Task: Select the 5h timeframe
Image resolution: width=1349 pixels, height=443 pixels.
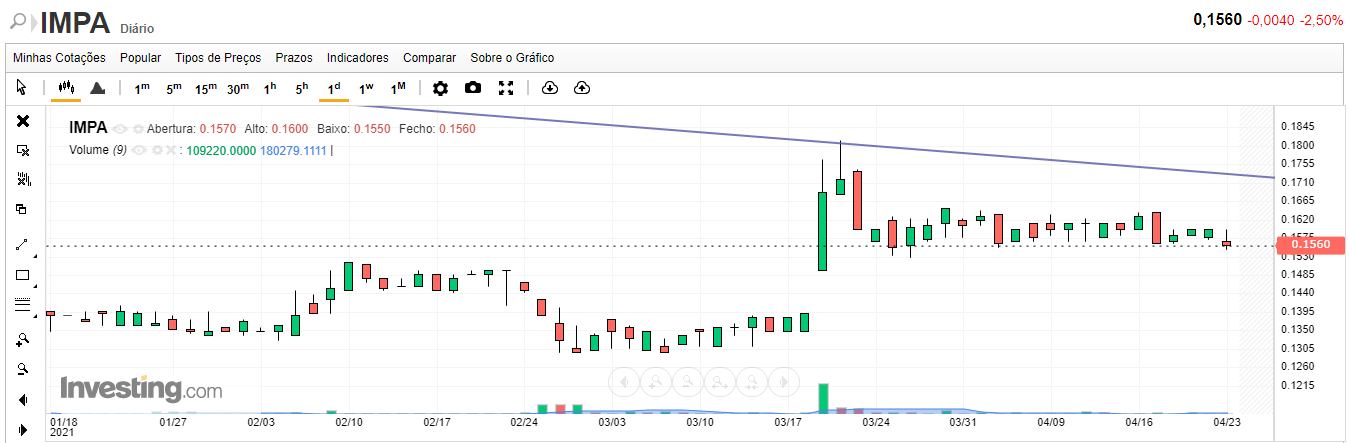Action: pos(302,88)
